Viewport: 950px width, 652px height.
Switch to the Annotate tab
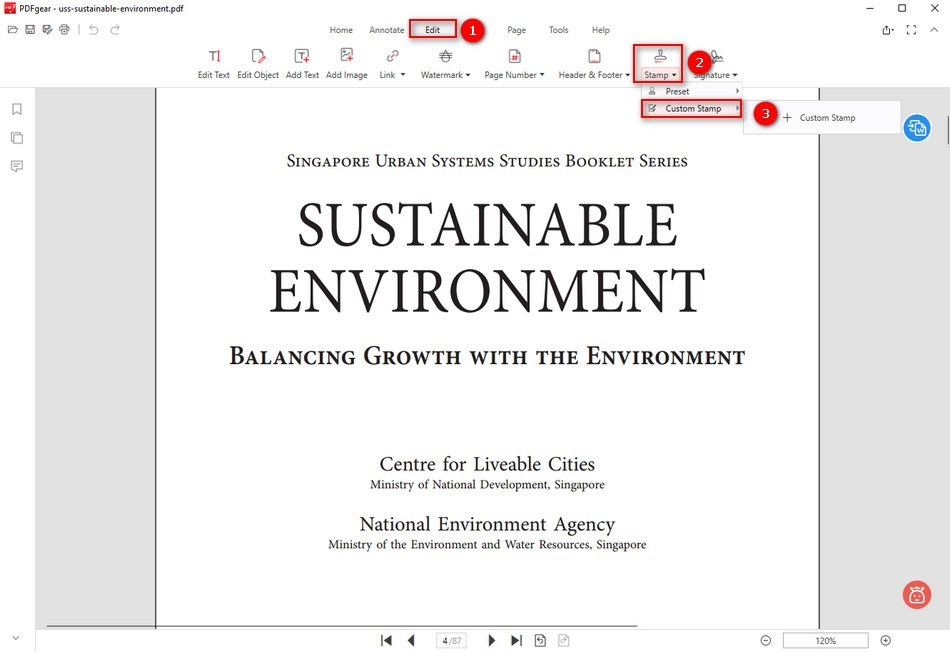[x=386, y=30]
